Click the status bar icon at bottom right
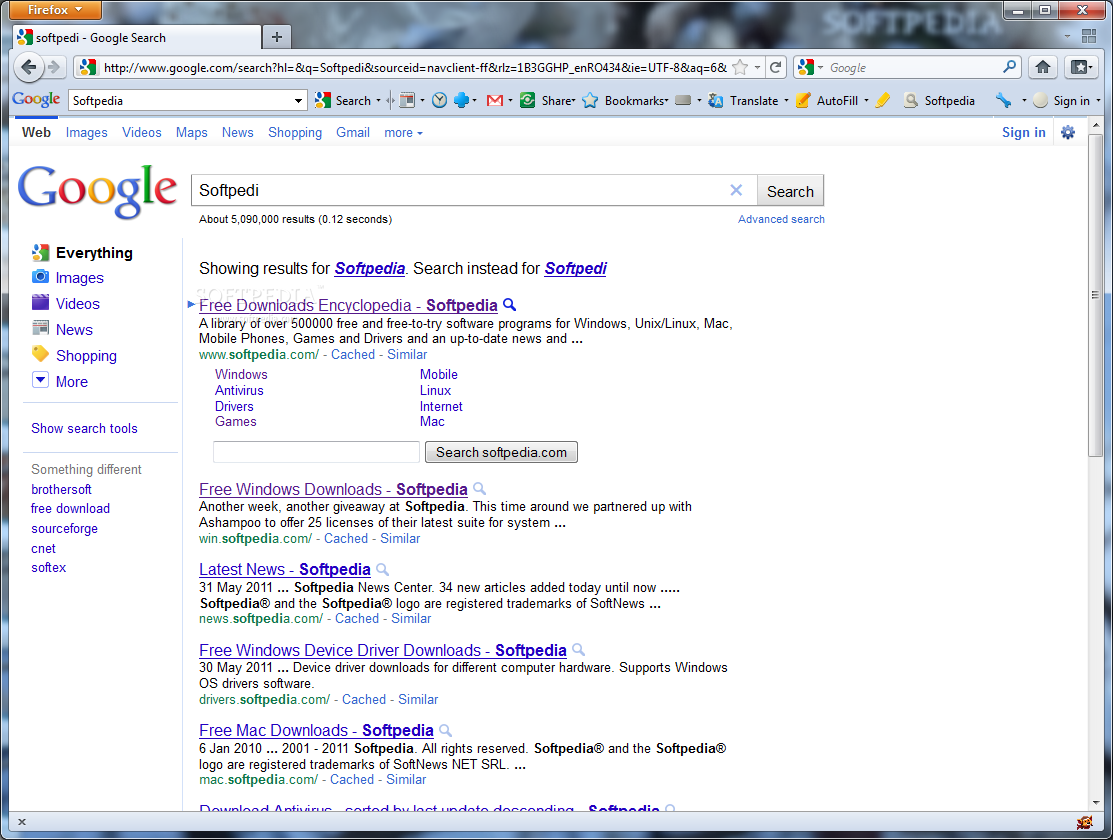This screenshot has height=840, width=1113. click(x=1084, y=822)
